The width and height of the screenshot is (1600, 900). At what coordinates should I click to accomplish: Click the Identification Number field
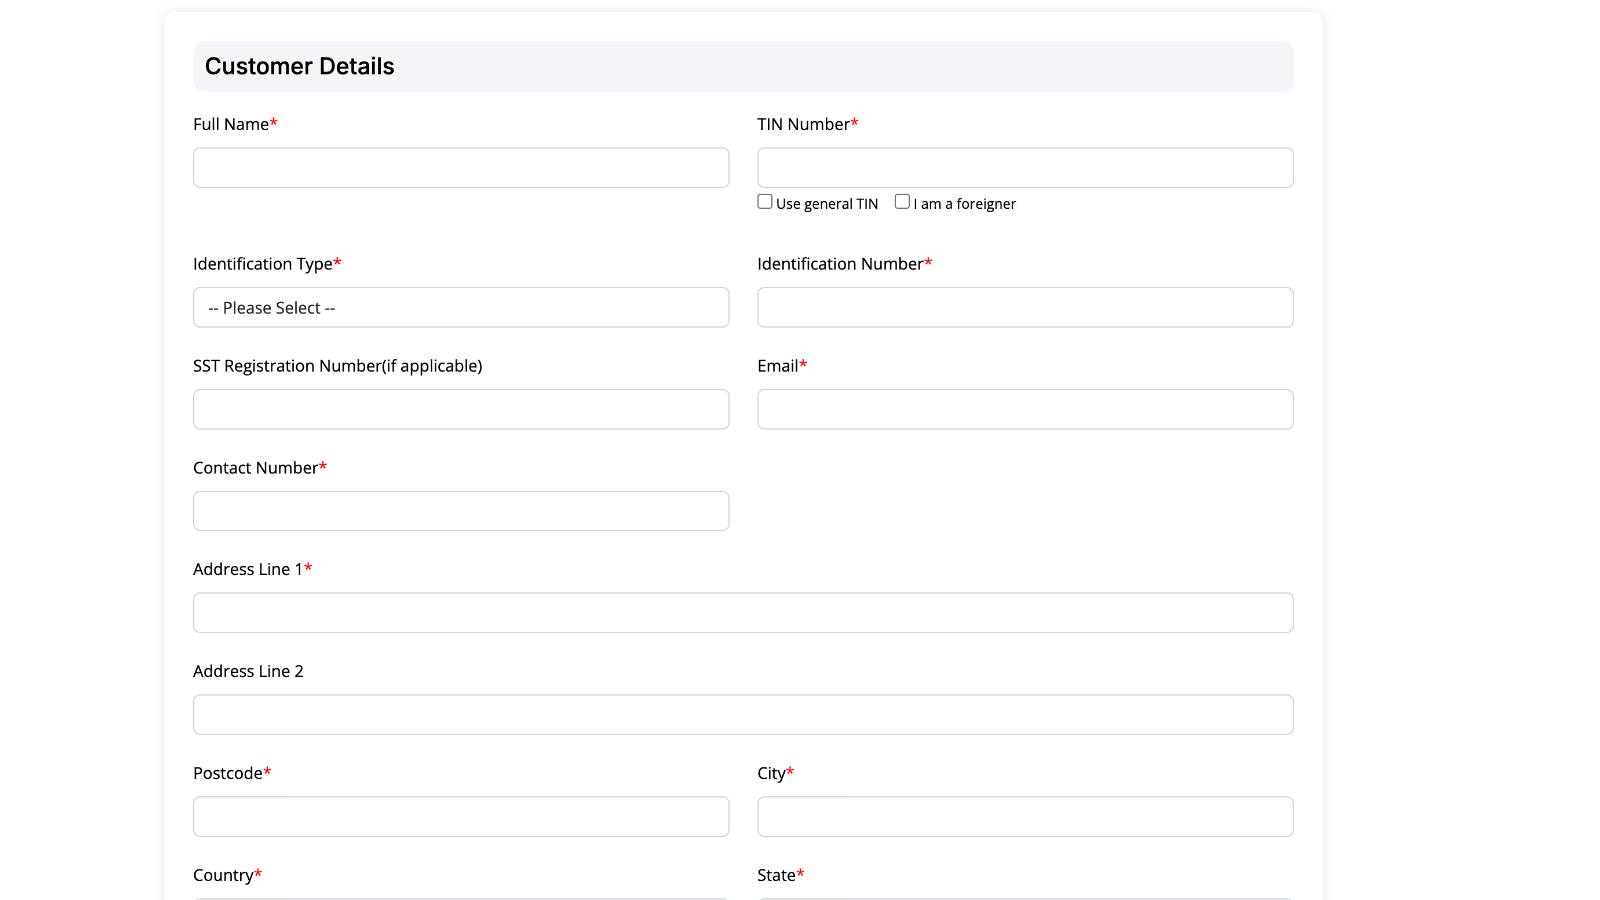1025,308
